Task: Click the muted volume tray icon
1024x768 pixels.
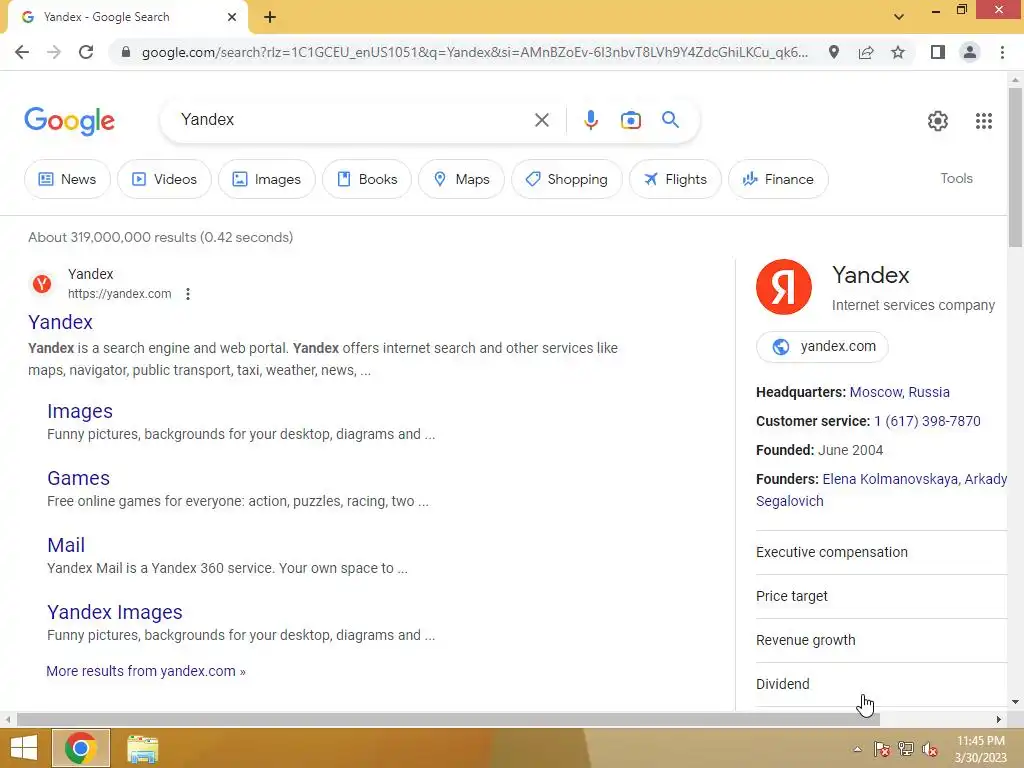Action: click(930, 749)
